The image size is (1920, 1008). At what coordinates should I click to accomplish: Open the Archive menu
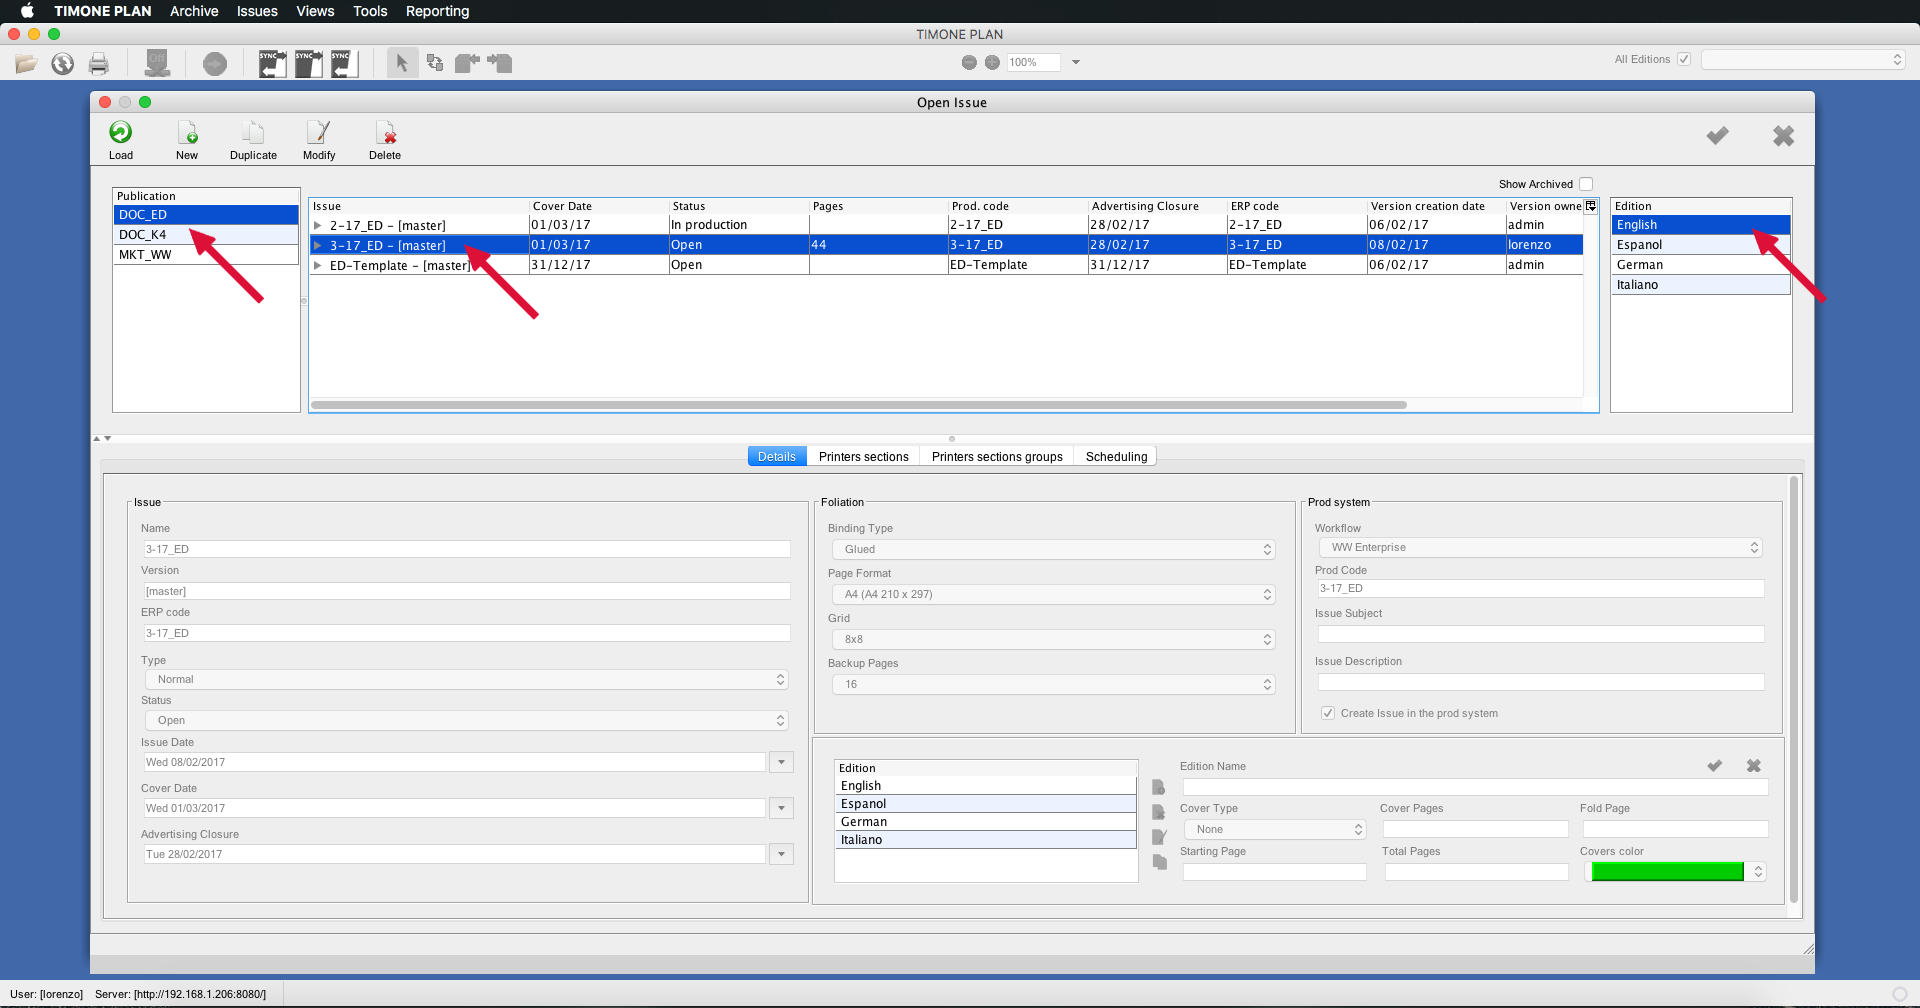point(194,11)
